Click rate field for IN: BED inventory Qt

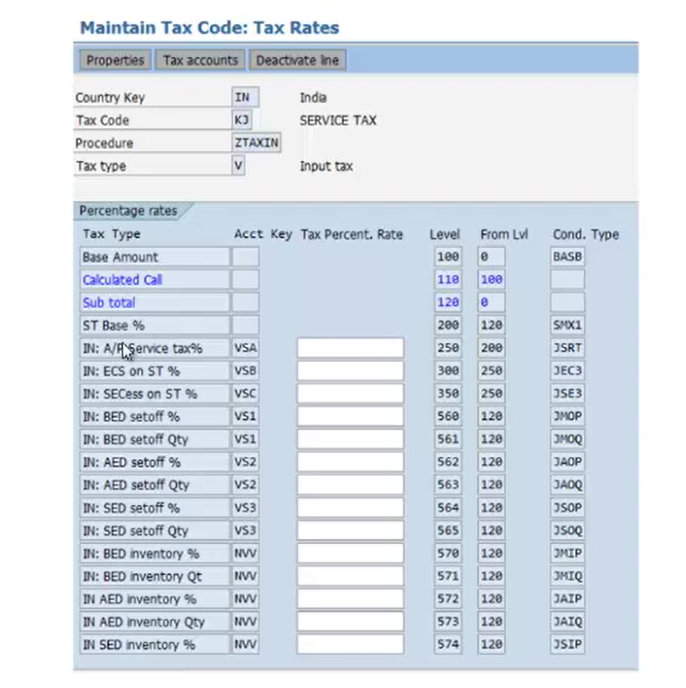click(x=350, y=576)
